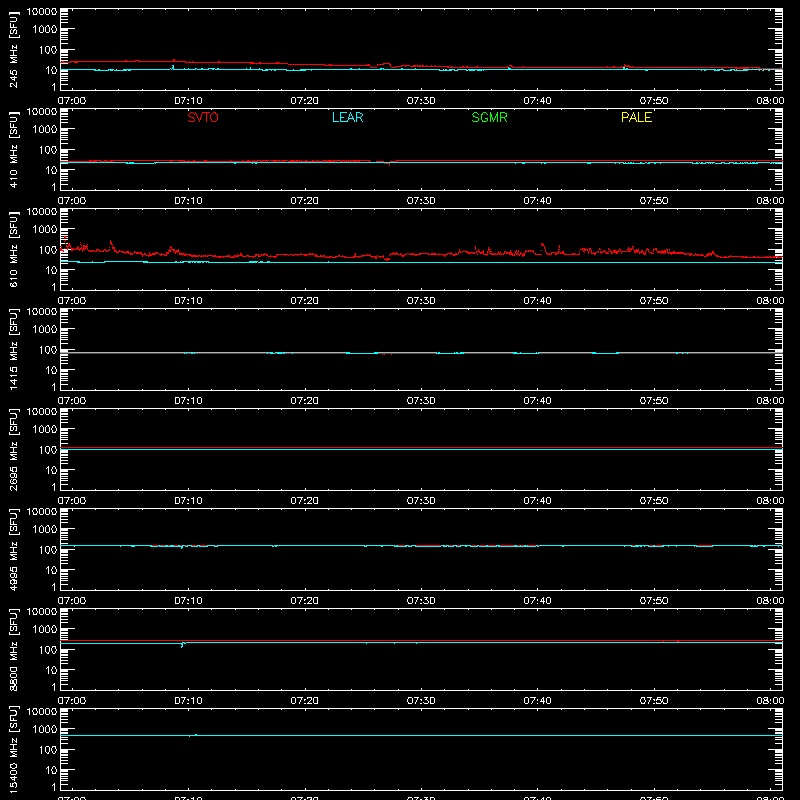The height and width of the screenshot is (800, 800).
Task: Click 07:40 tick under the 610 MHz panel
Action: pos(537,301)
